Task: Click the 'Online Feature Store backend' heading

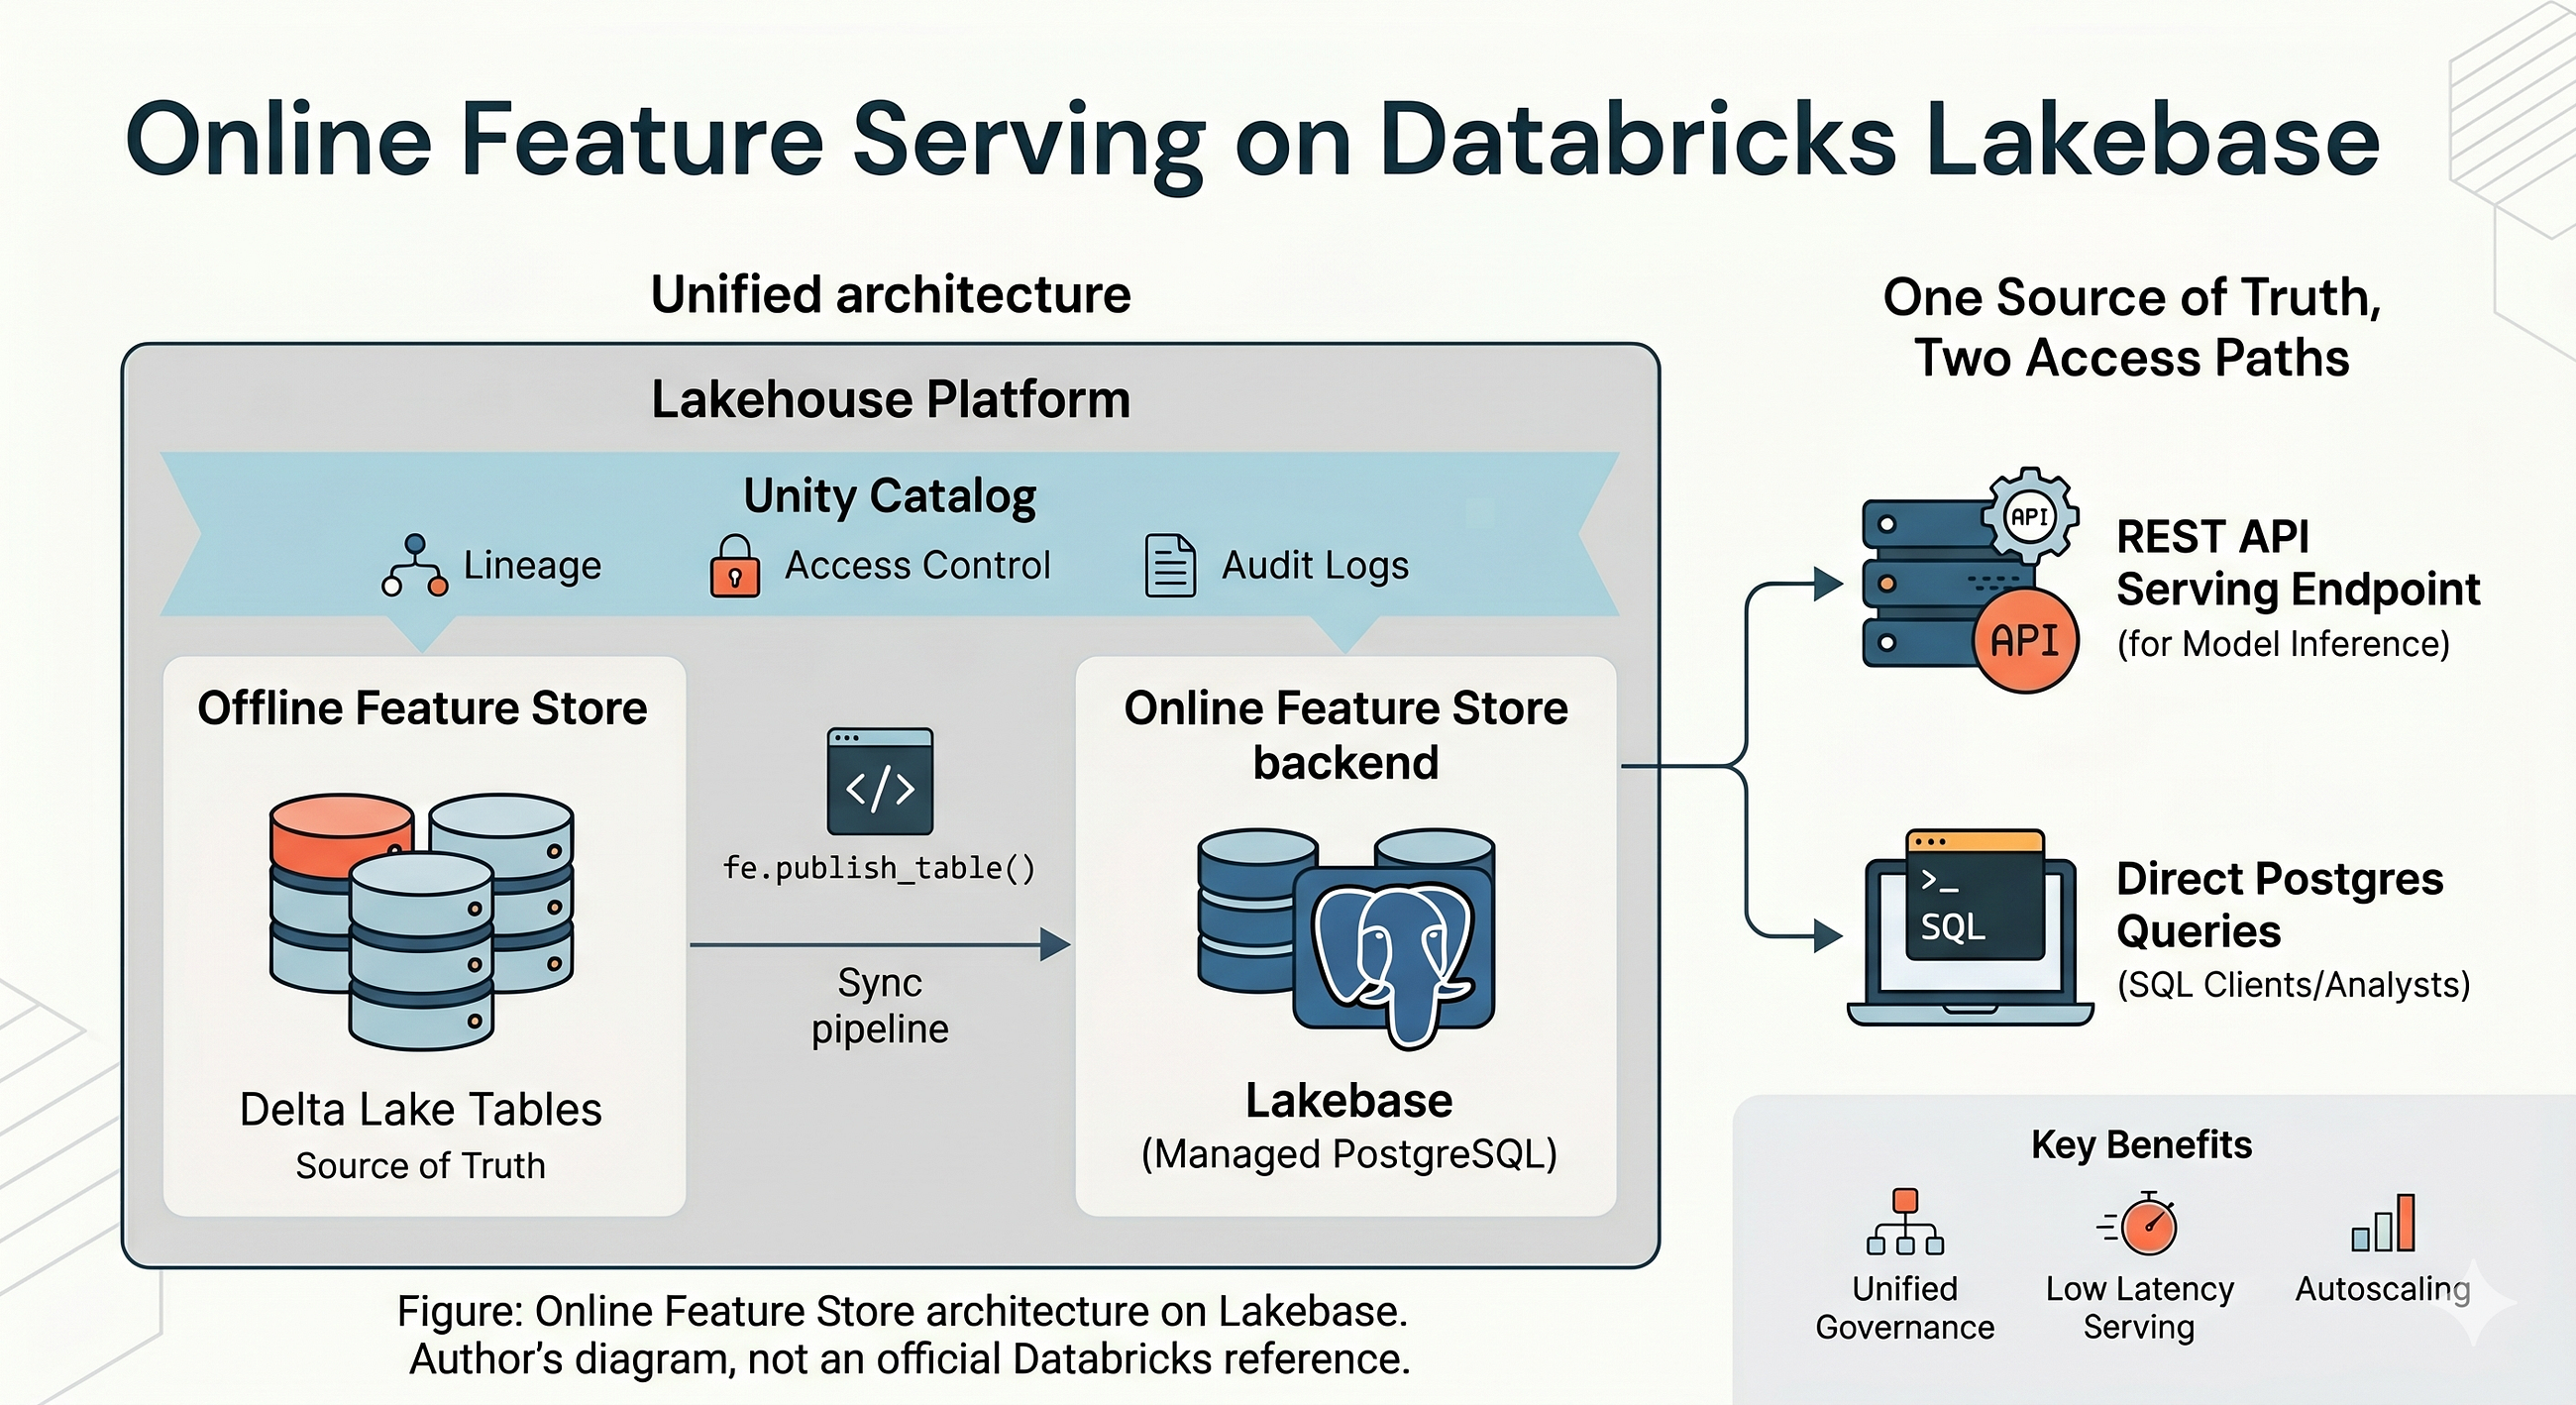Action: (1346, 735)
